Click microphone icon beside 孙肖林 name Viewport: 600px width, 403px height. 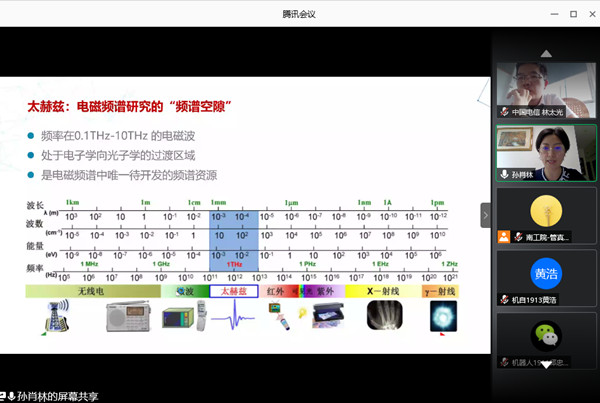[505, 174]
